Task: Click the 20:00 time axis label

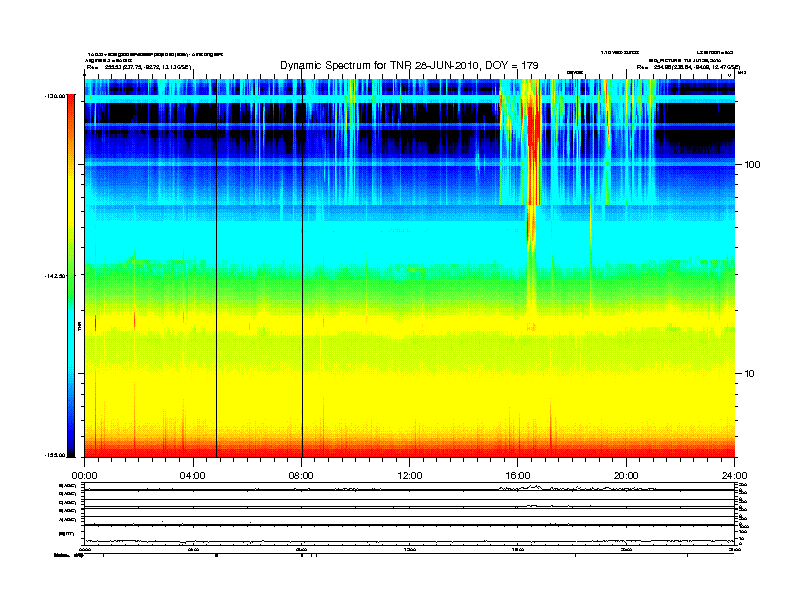Action: 626,476
